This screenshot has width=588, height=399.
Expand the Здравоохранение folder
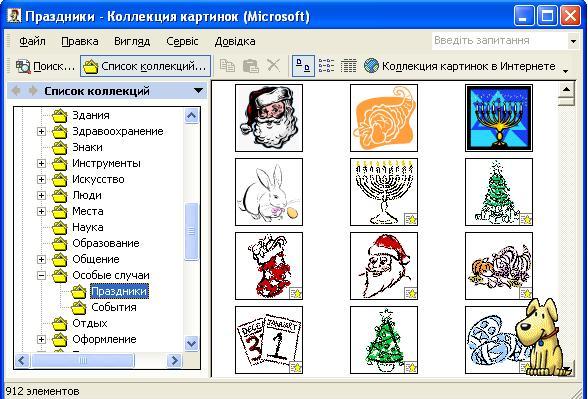pyautogui.click(x=41, y=132)
